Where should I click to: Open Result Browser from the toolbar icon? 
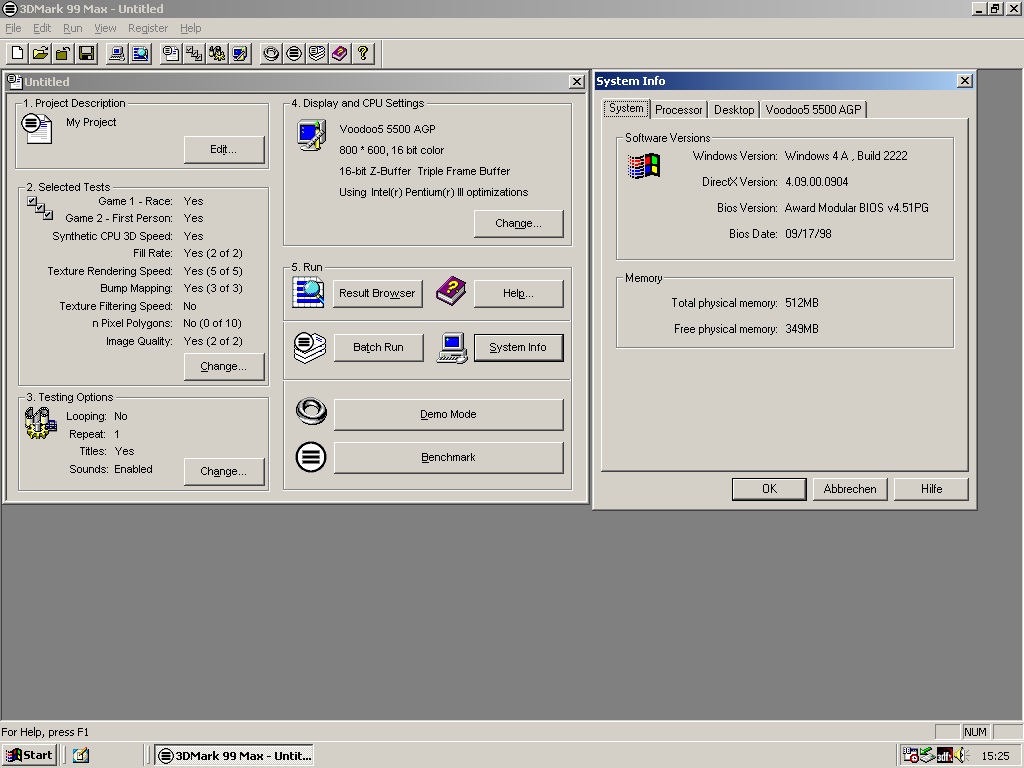point(140,53)
